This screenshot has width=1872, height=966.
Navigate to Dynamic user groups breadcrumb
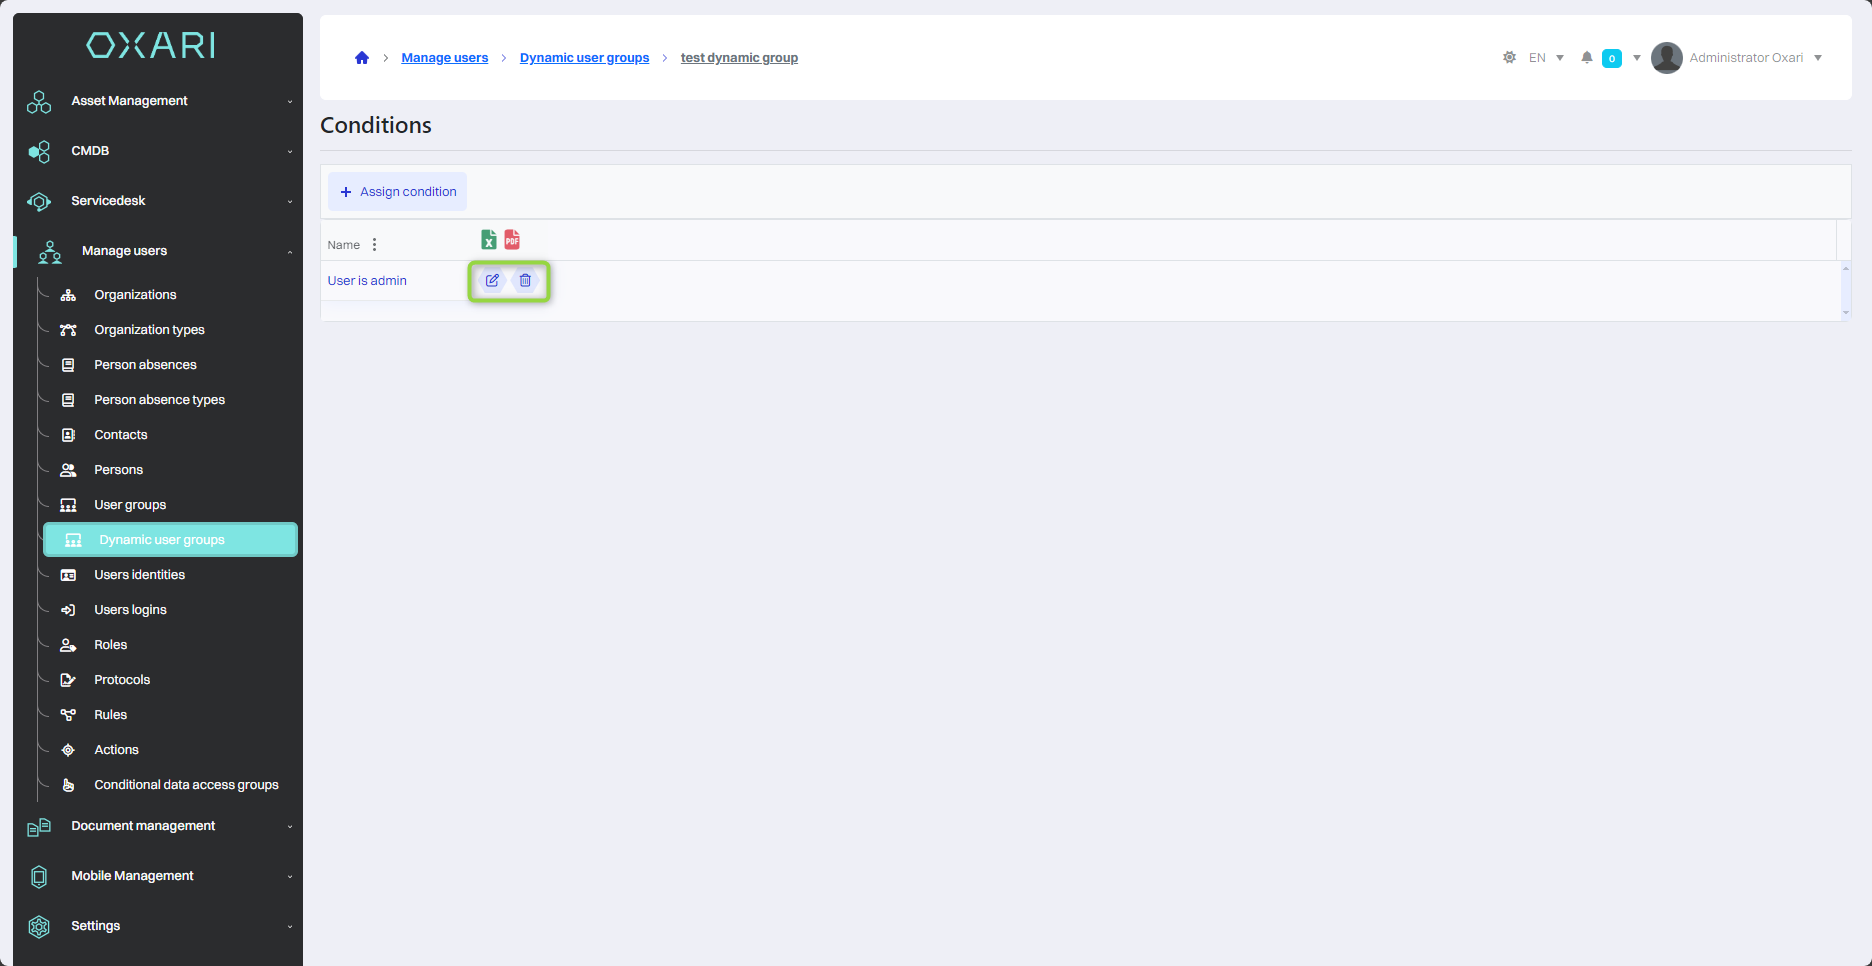(584, 58)
